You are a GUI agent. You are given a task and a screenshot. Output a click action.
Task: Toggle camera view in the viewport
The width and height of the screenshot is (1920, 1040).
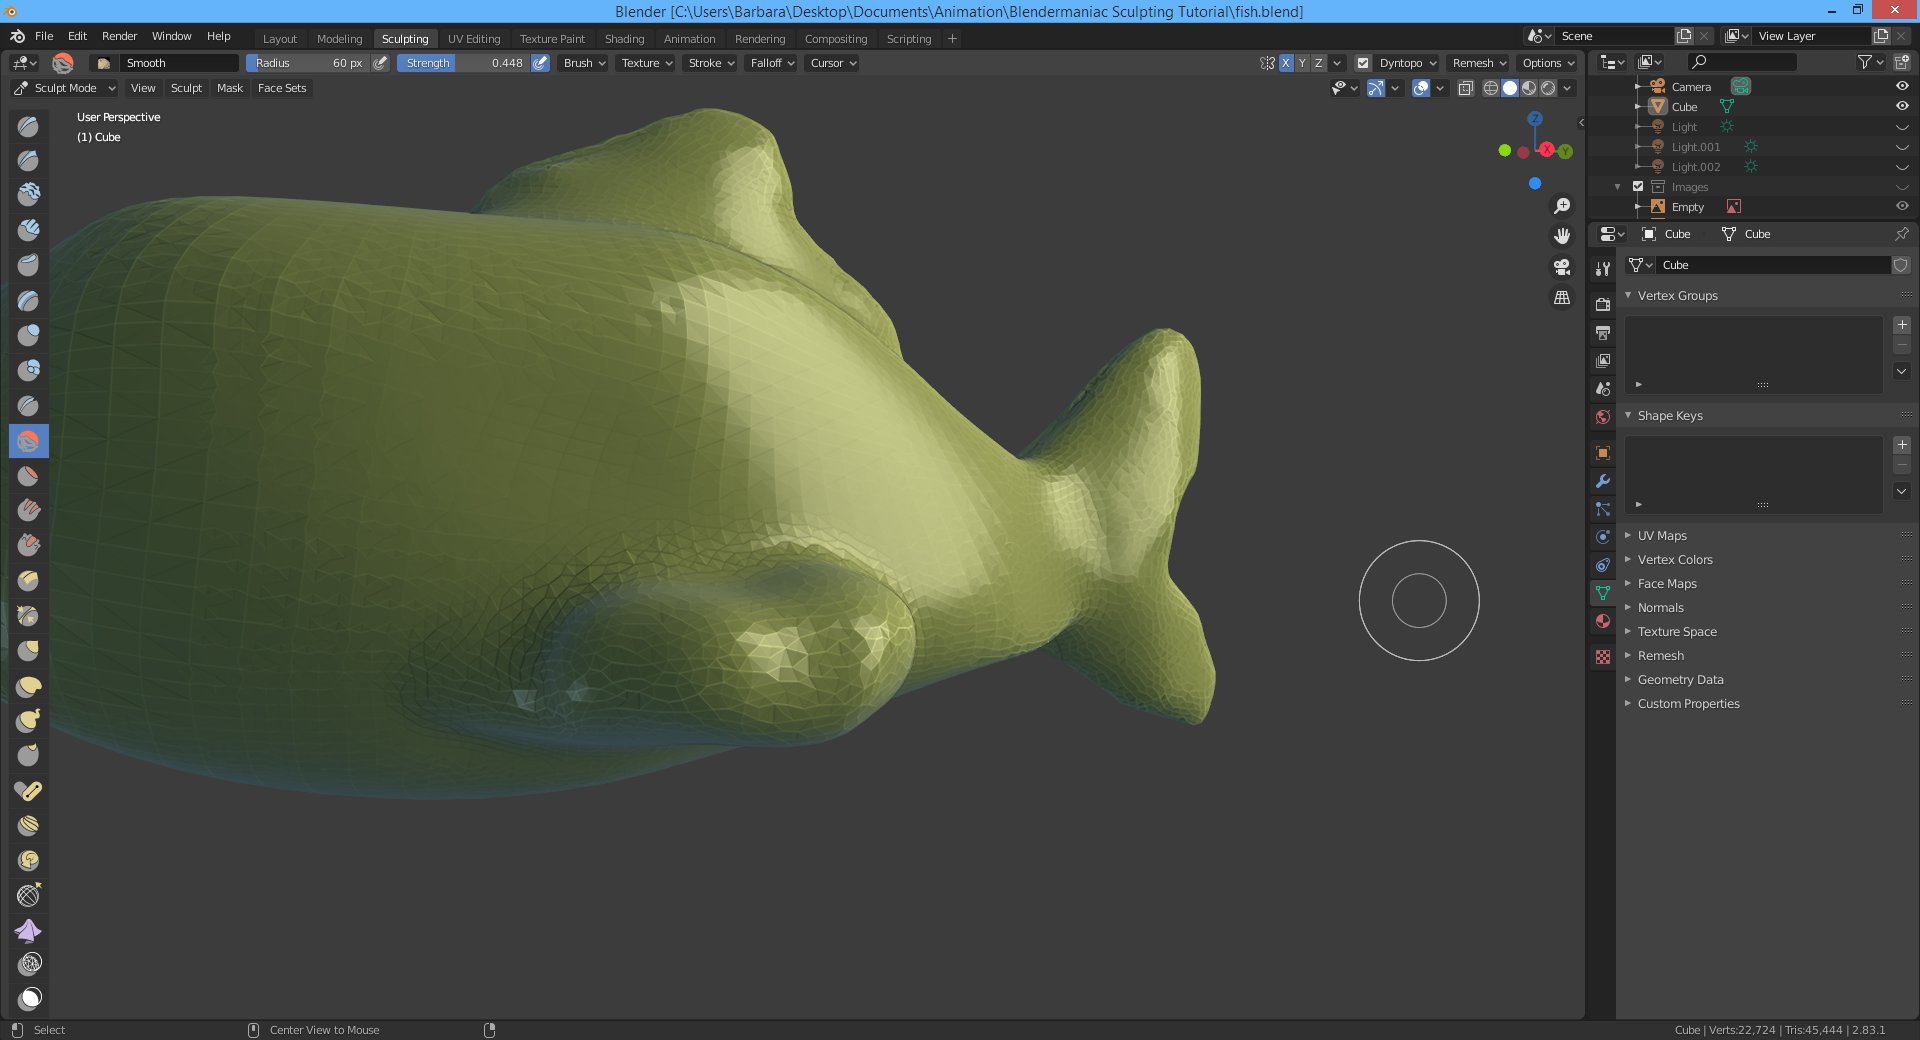click(x=1561, y=267)
